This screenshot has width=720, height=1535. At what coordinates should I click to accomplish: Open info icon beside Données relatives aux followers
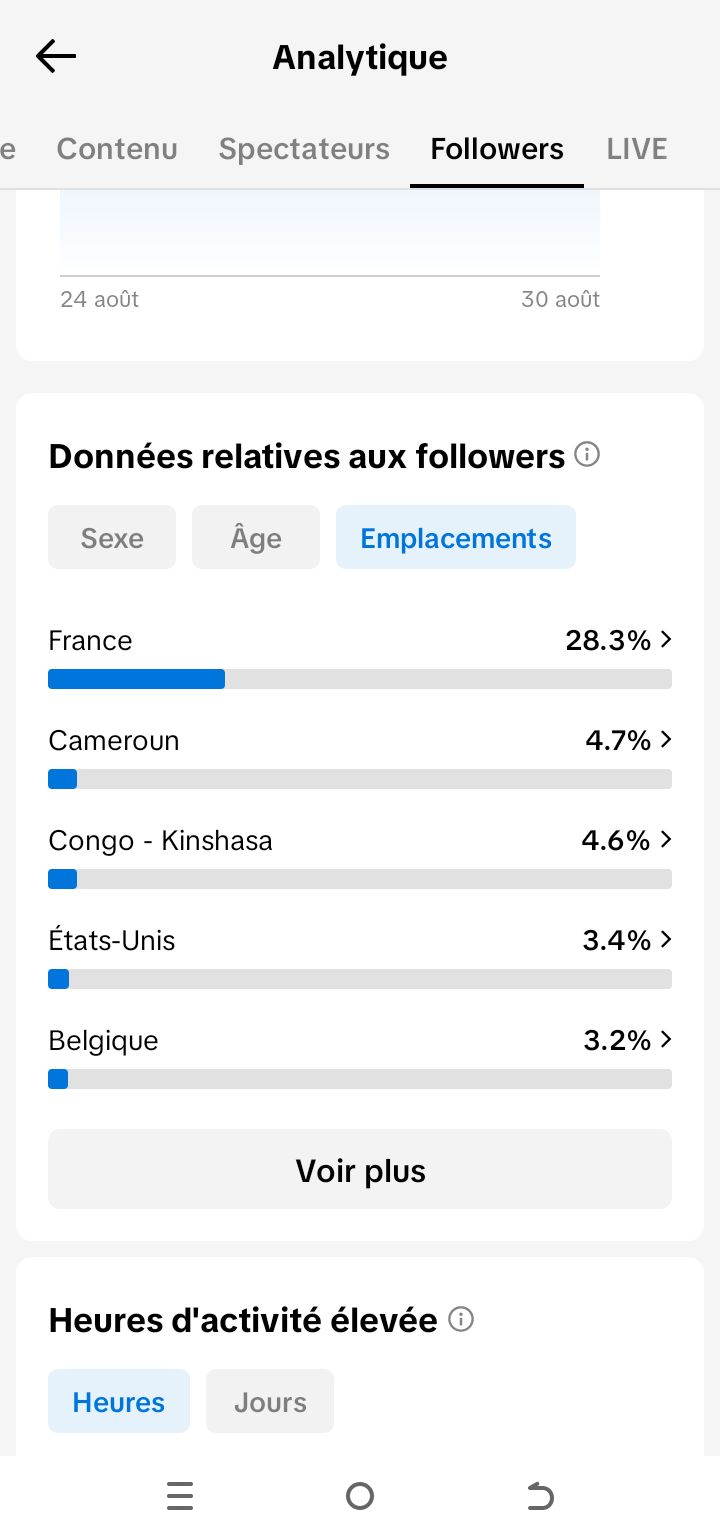588,456
